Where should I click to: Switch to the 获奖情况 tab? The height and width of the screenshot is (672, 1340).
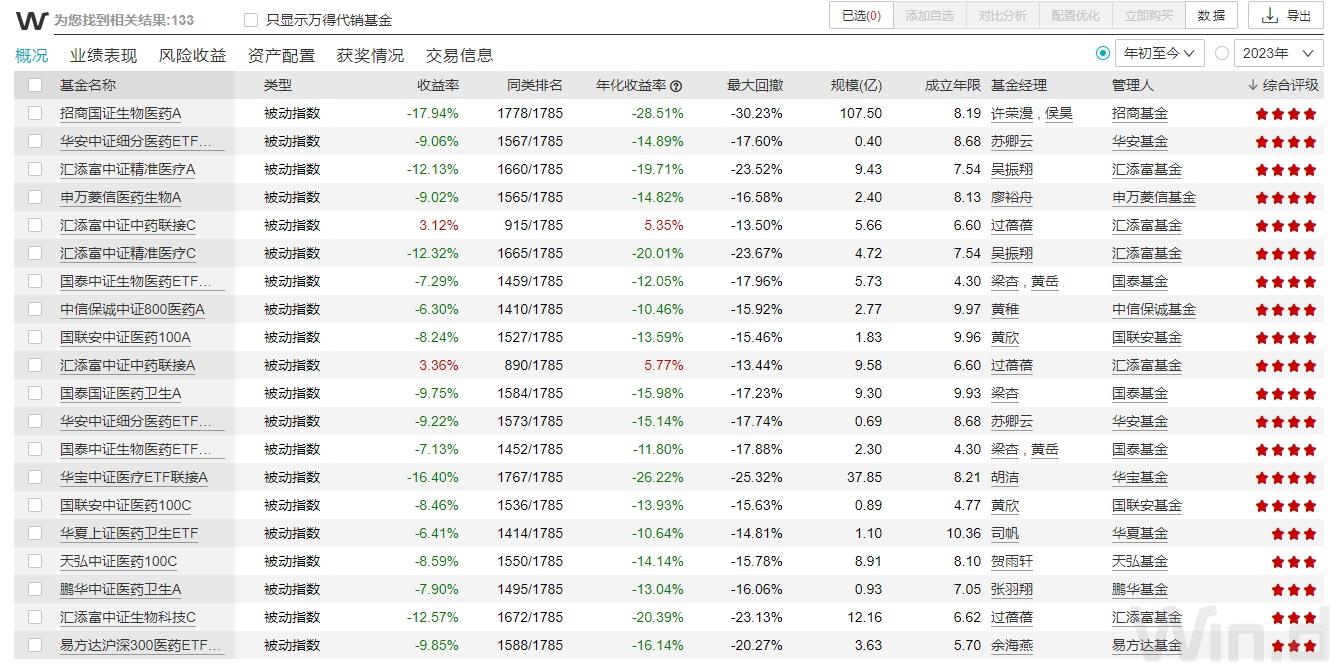(x=370, y=56)
